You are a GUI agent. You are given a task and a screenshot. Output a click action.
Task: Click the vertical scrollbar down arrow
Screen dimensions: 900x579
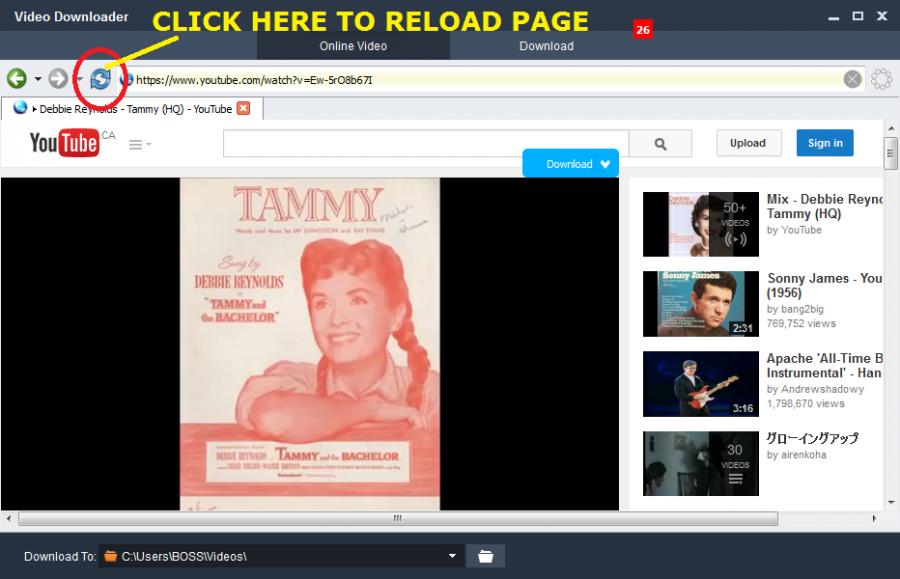coord(891,503)
